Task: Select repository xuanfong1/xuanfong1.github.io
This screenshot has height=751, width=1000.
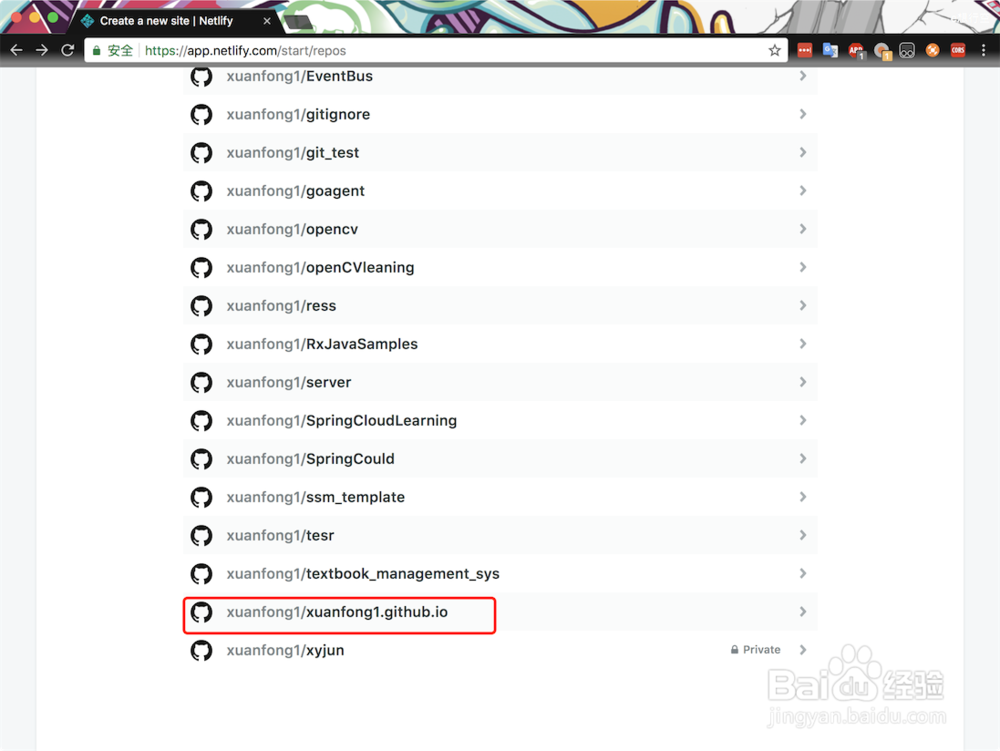Action: pyautogui.click(x=500, y=612)
